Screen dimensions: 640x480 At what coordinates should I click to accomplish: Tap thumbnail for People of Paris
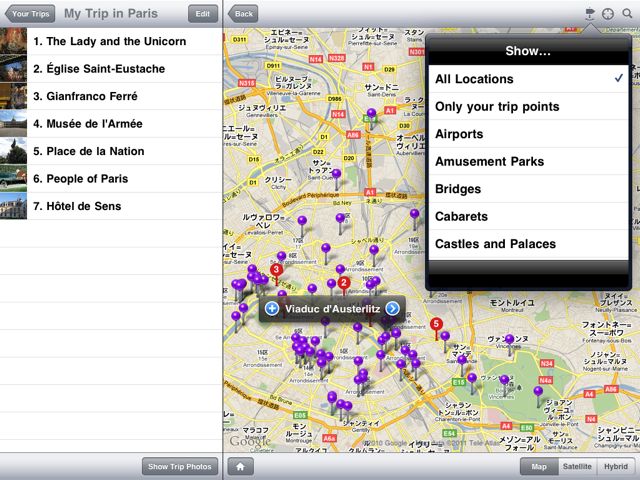(x=13, y=179)
